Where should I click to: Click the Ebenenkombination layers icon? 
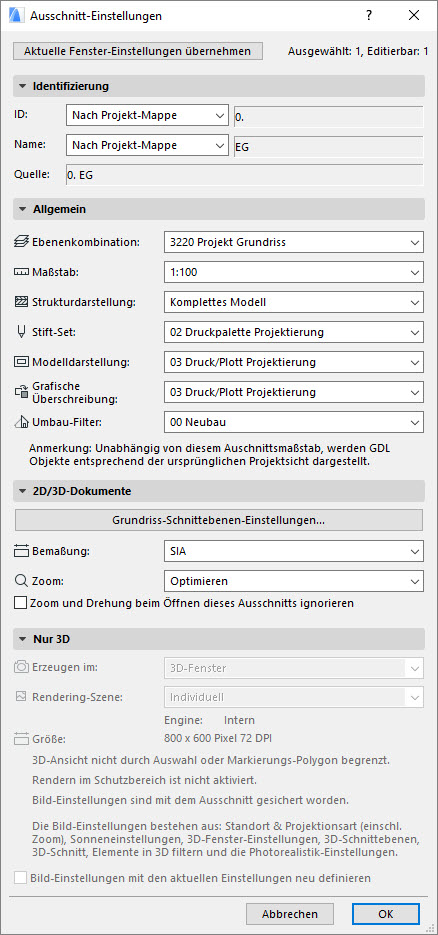(21, 242)
